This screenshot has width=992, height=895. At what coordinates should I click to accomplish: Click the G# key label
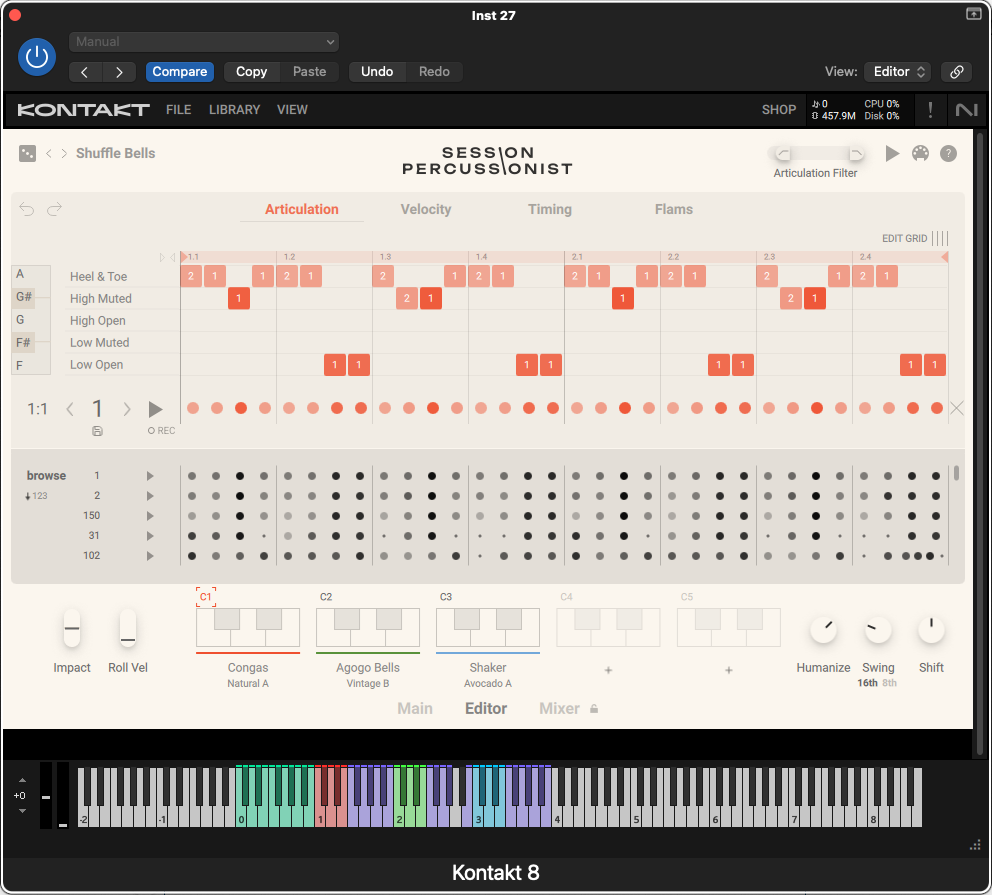(24, 297)
